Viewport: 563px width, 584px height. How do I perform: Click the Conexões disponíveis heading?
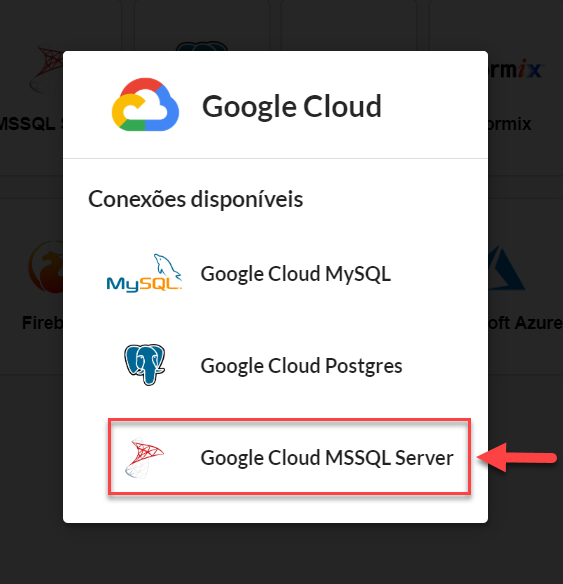coord(195,199)
